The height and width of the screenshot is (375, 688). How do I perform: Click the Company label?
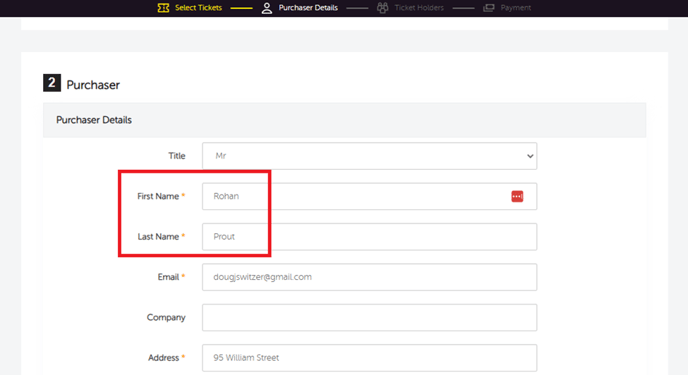(166, 317)
